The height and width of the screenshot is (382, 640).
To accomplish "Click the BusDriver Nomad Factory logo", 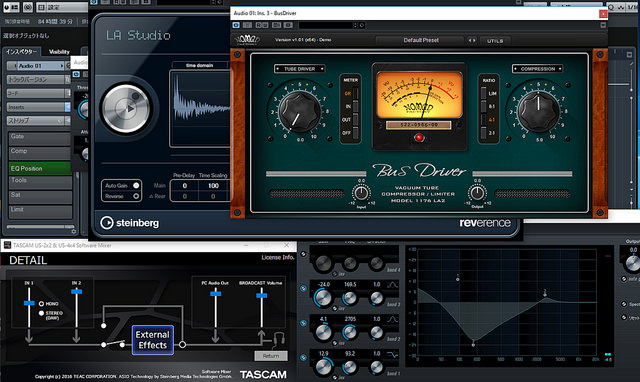I will [x=247, y=40].
